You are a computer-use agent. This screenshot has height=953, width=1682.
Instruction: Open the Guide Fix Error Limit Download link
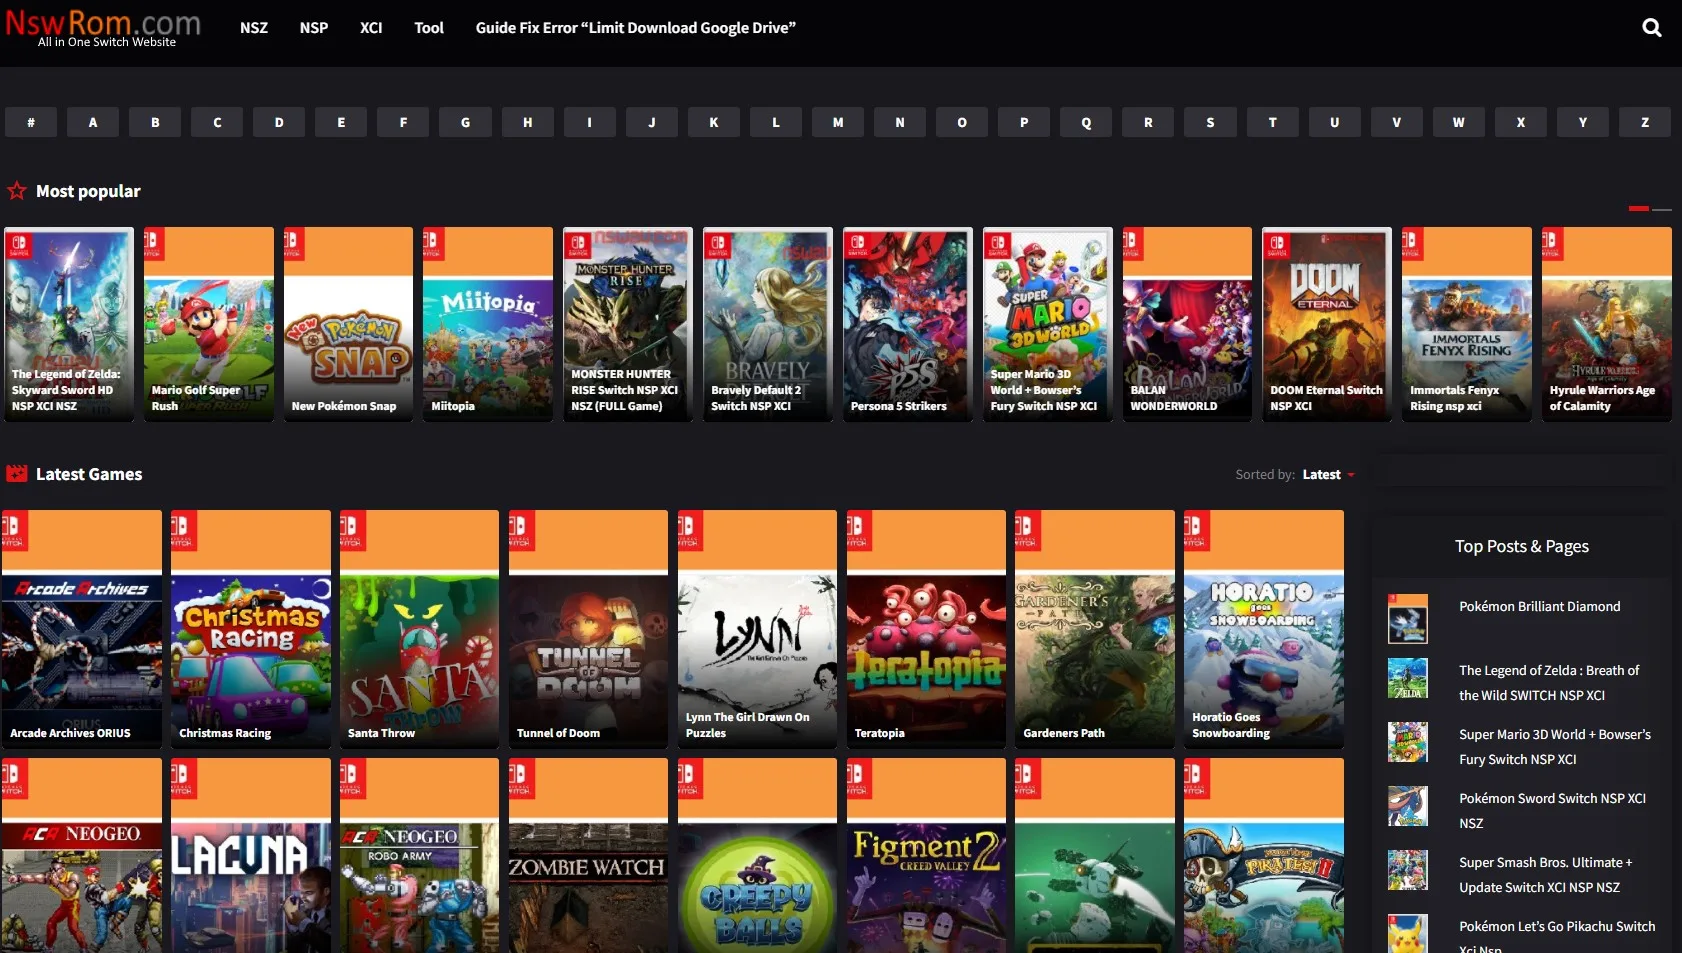pos(636,28)
